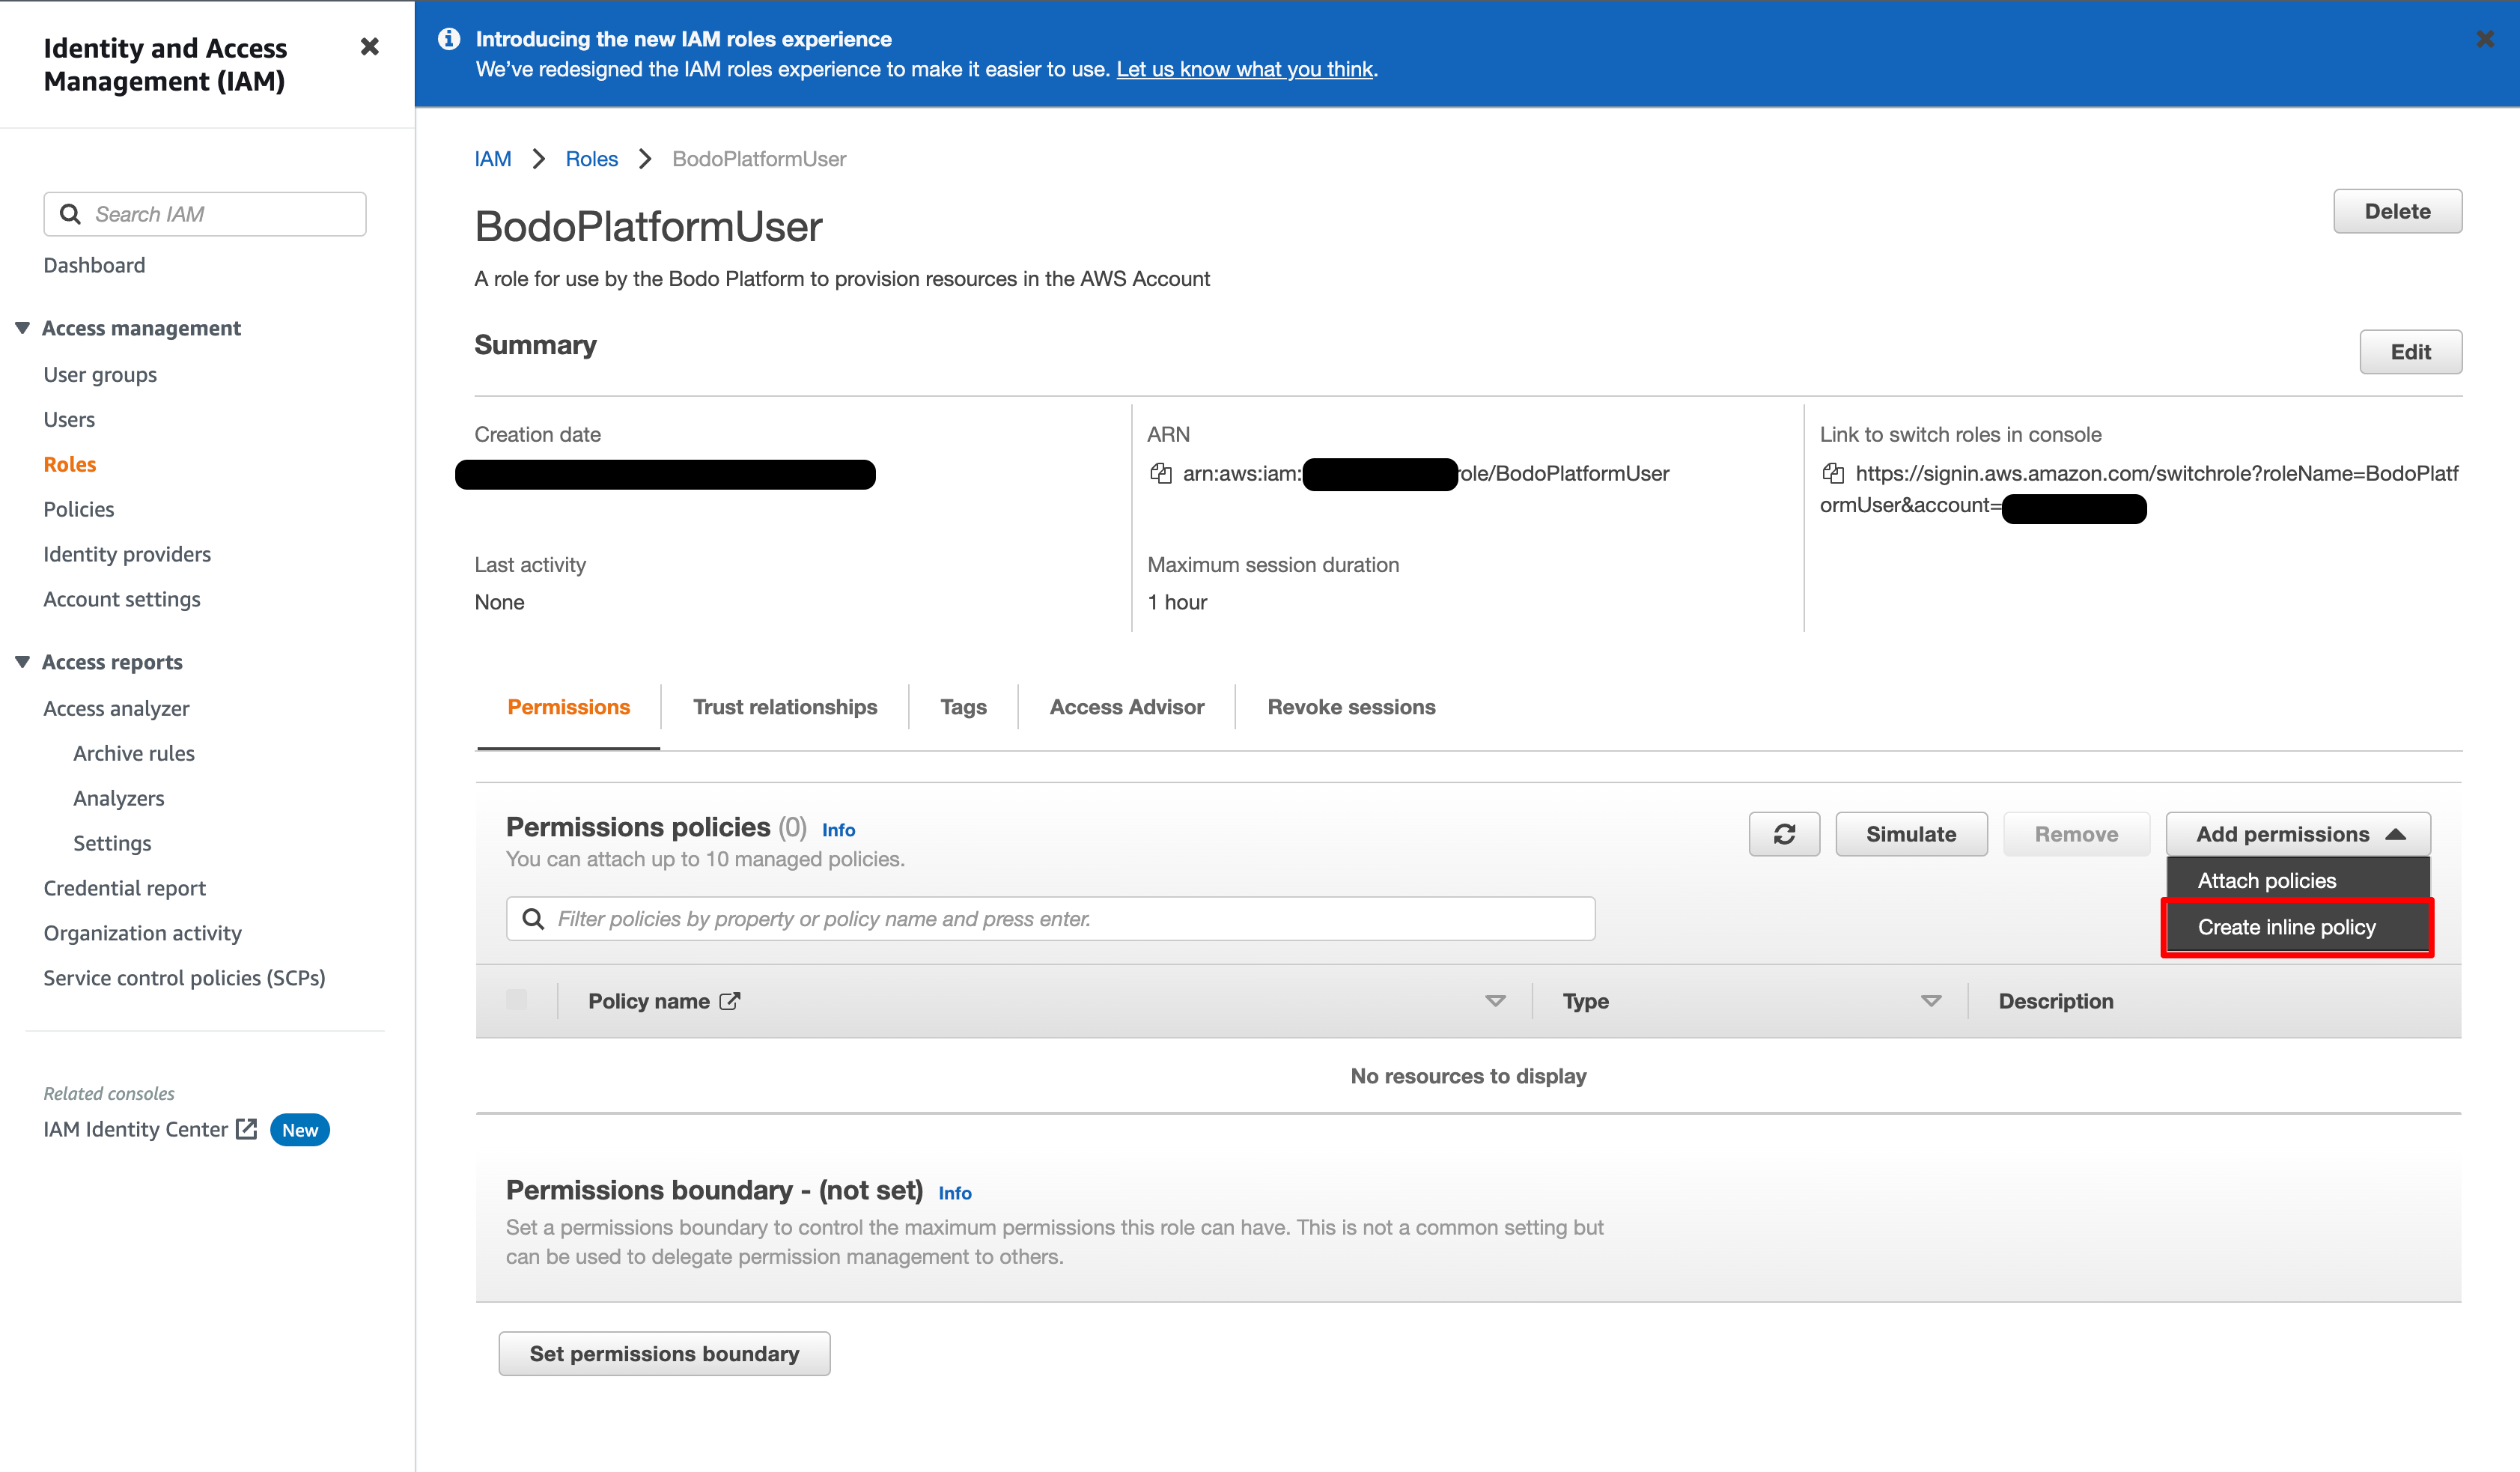Open the Policy name external link icon

(x=731, y=1000)
